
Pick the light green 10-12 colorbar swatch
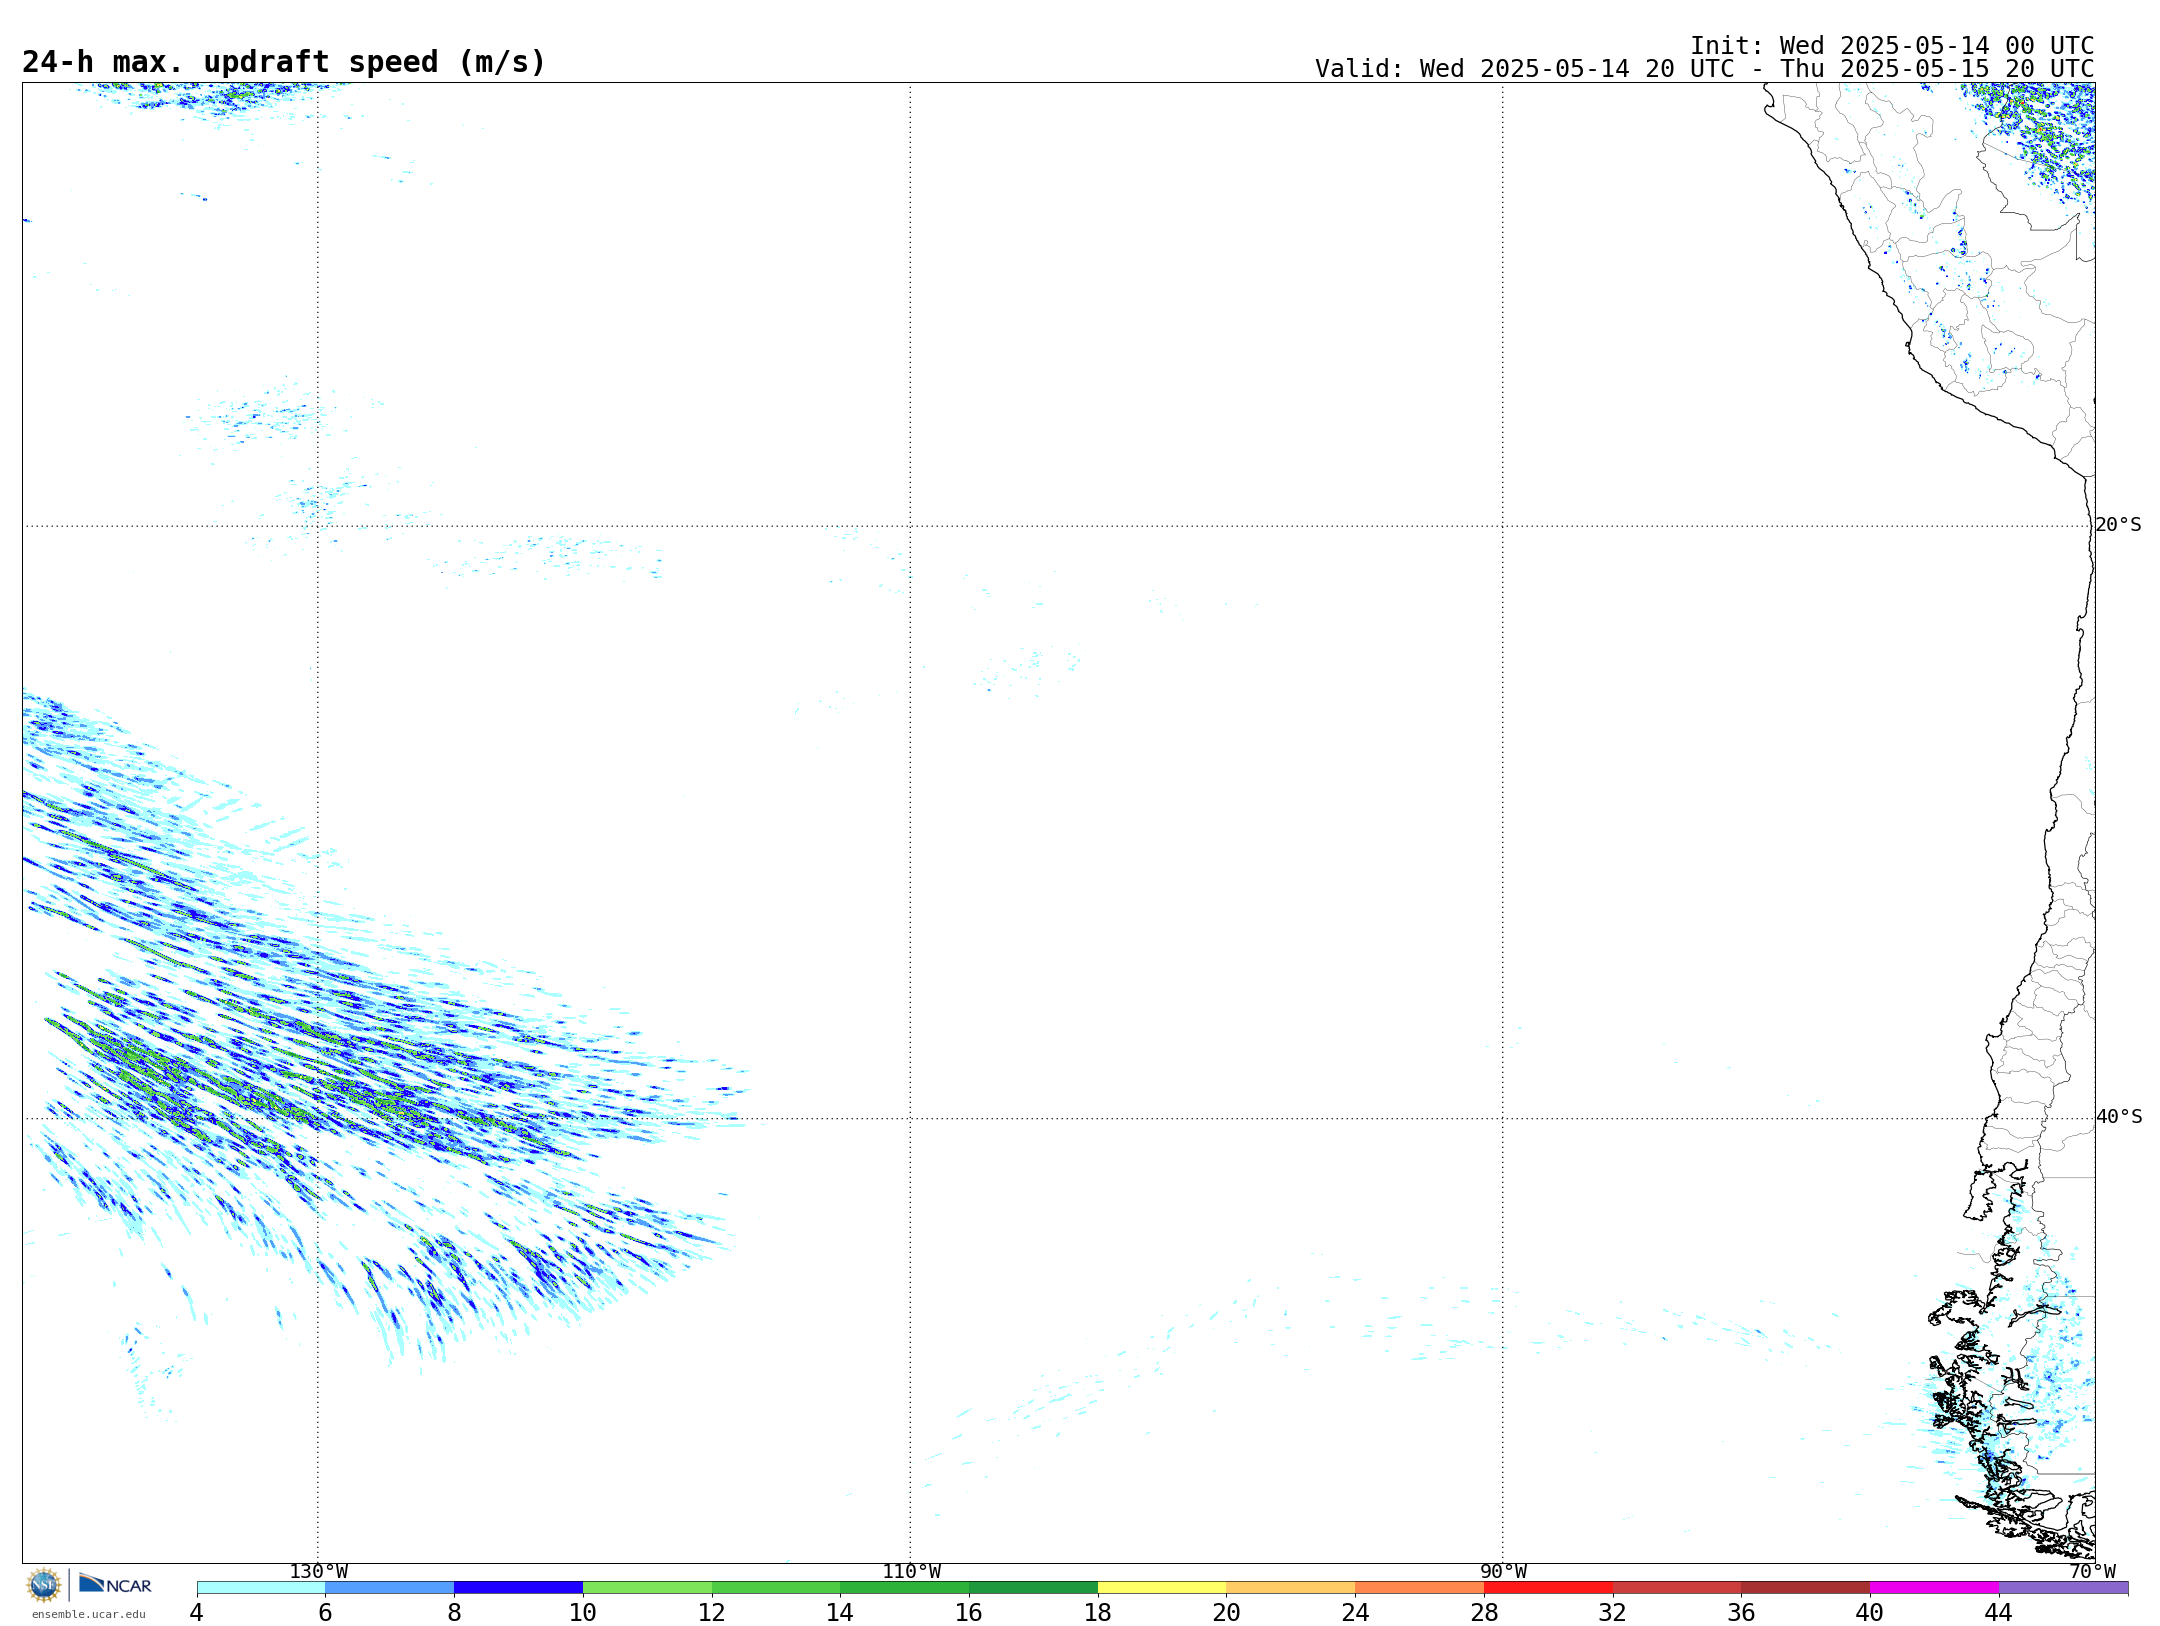point(647,1588)
